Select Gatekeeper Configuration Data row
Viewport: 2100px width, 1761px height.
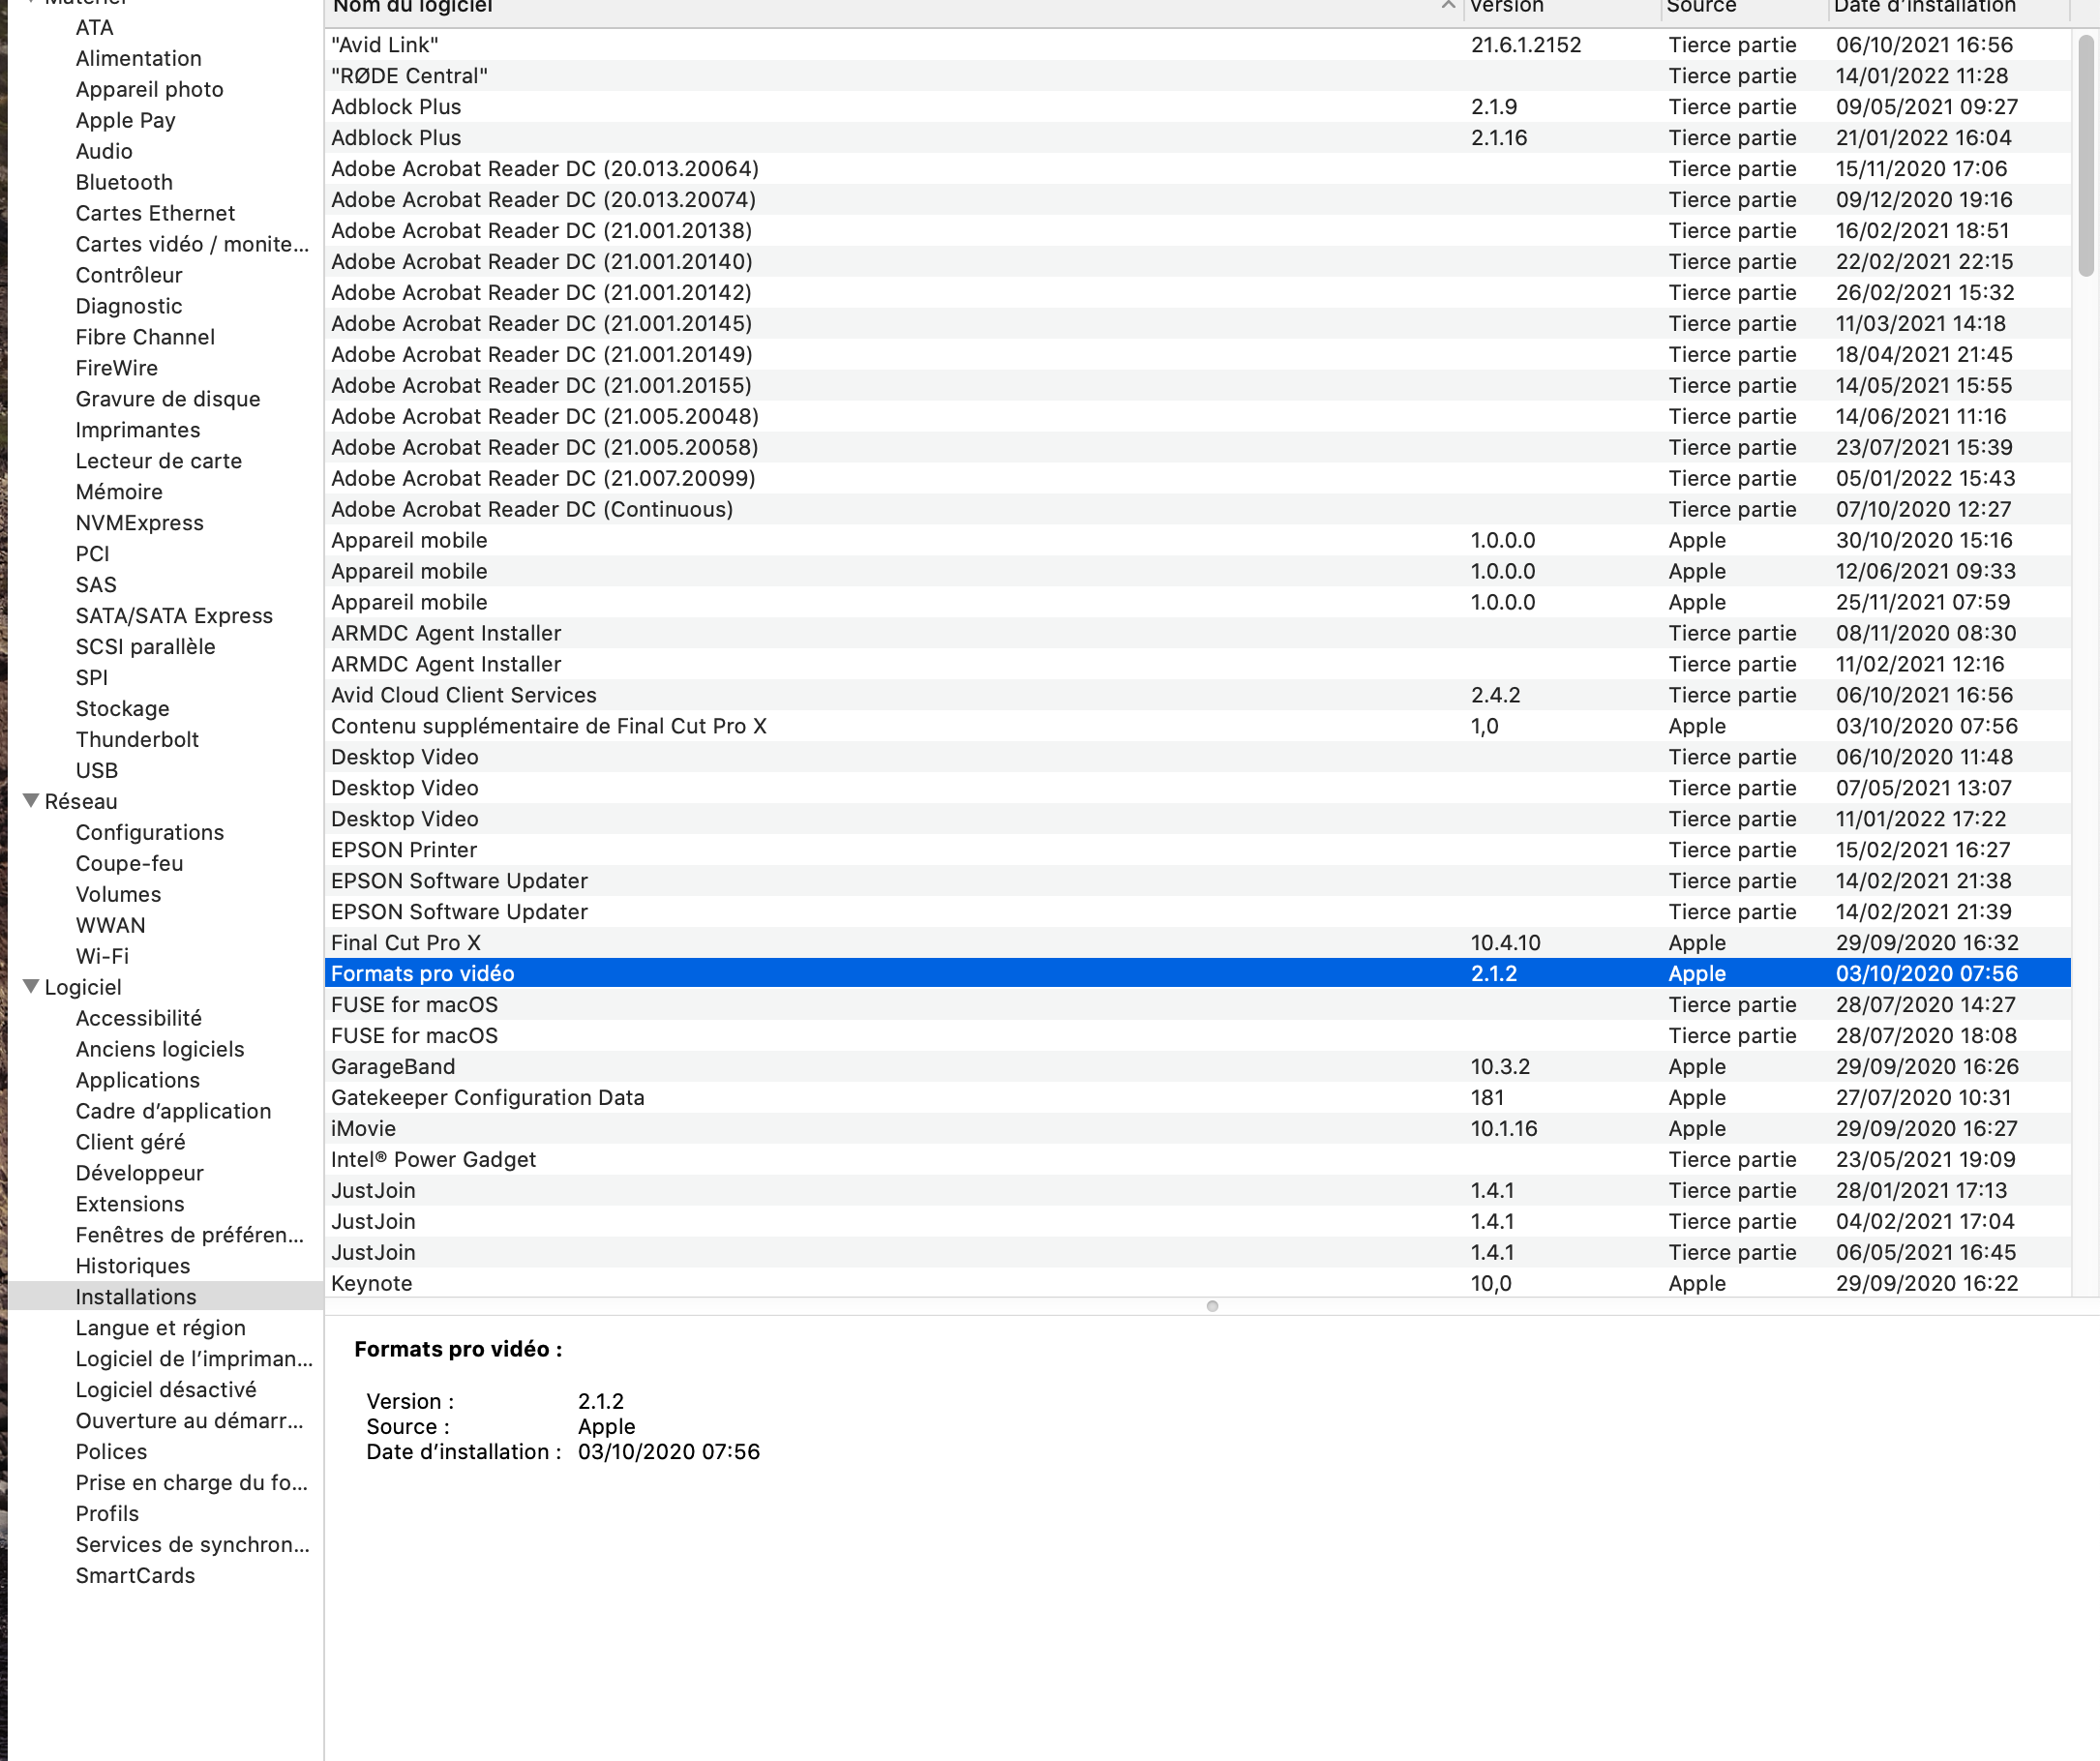point(1197,1098)
